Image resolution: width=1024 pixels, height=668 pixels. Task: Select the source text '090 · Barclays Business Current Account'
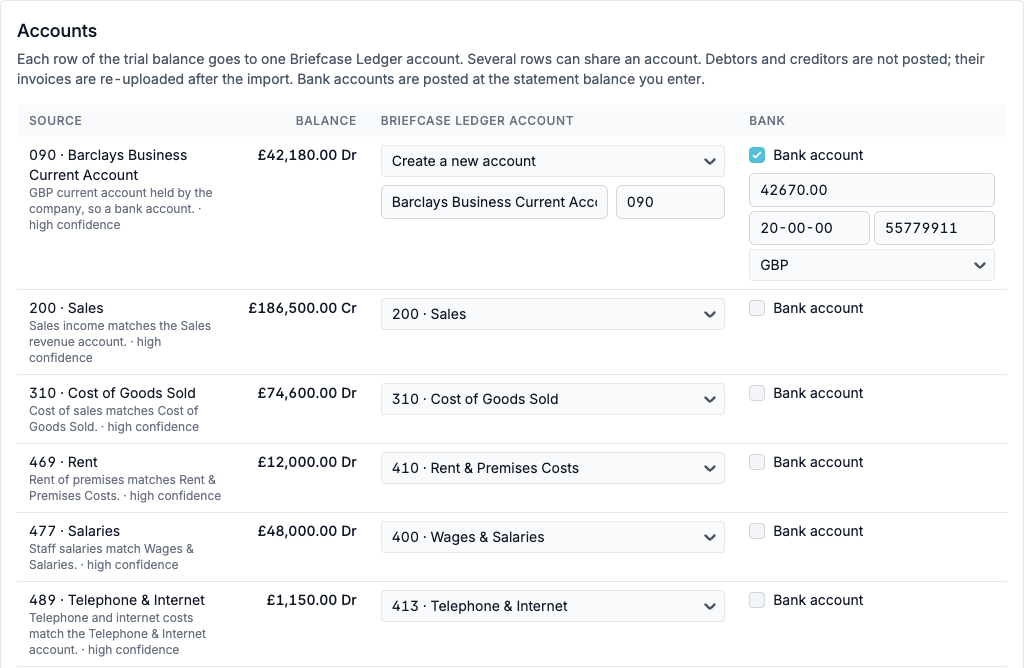pos(108,165)
